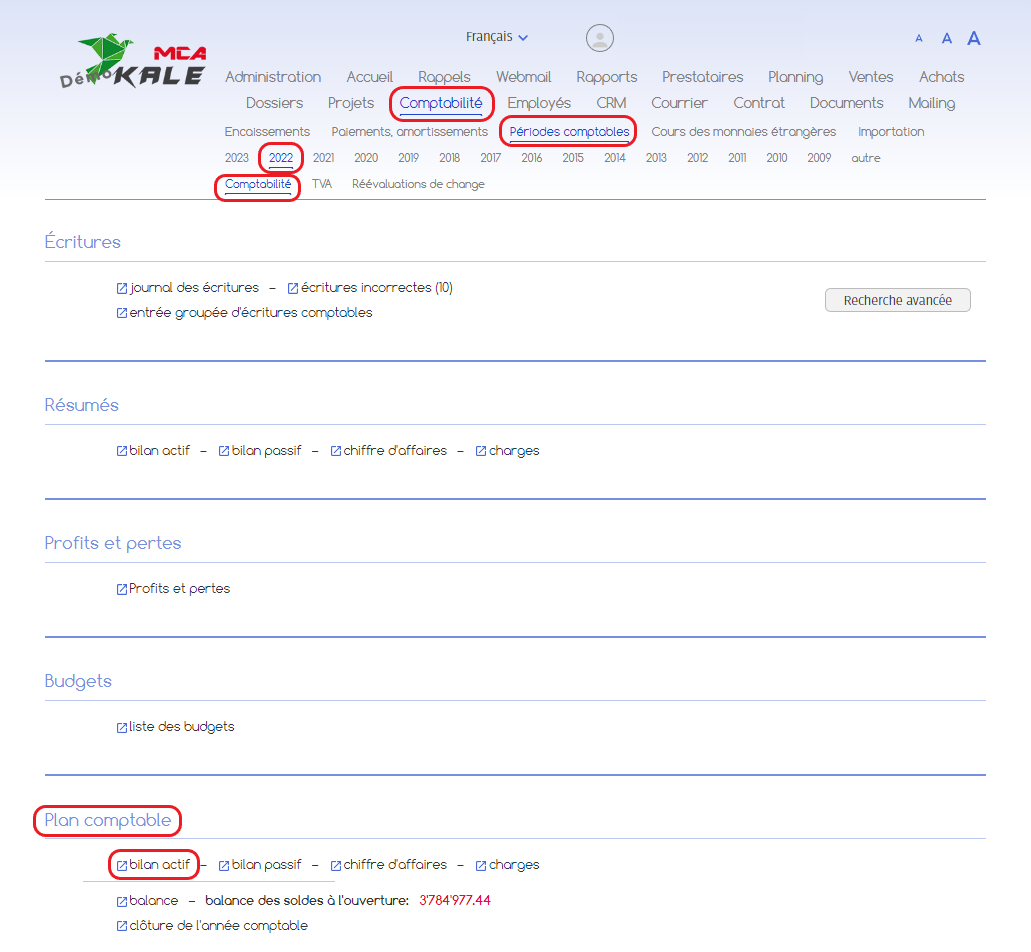Screen dimensions: 1031x952
Task: Click icon next to clôture de l'année comptable
Action: [x=122, y=926]
